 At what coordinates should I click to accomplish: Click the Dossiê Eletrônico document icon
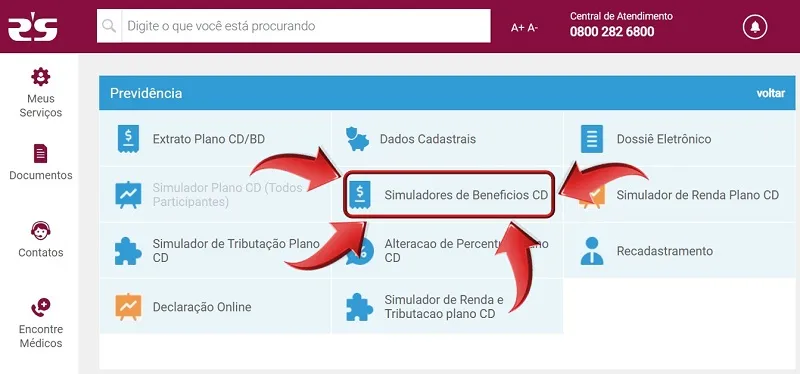pos(591,139)
